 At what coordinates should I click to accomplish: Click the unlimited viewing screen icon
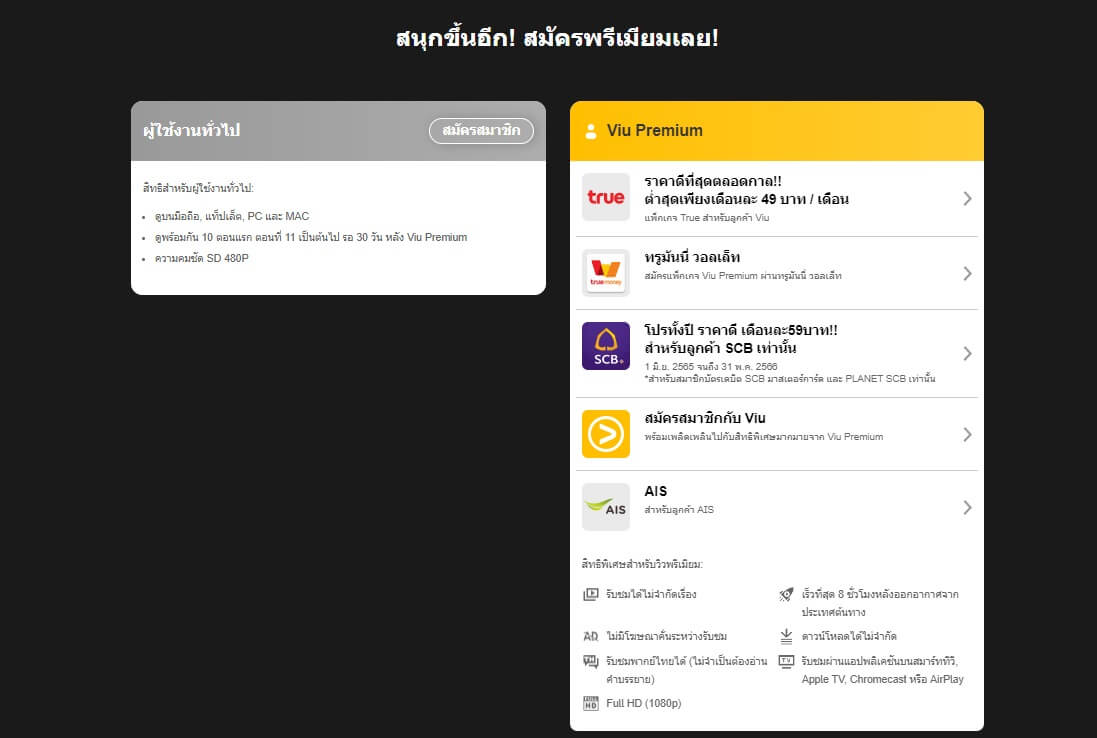tap(589, 593)
